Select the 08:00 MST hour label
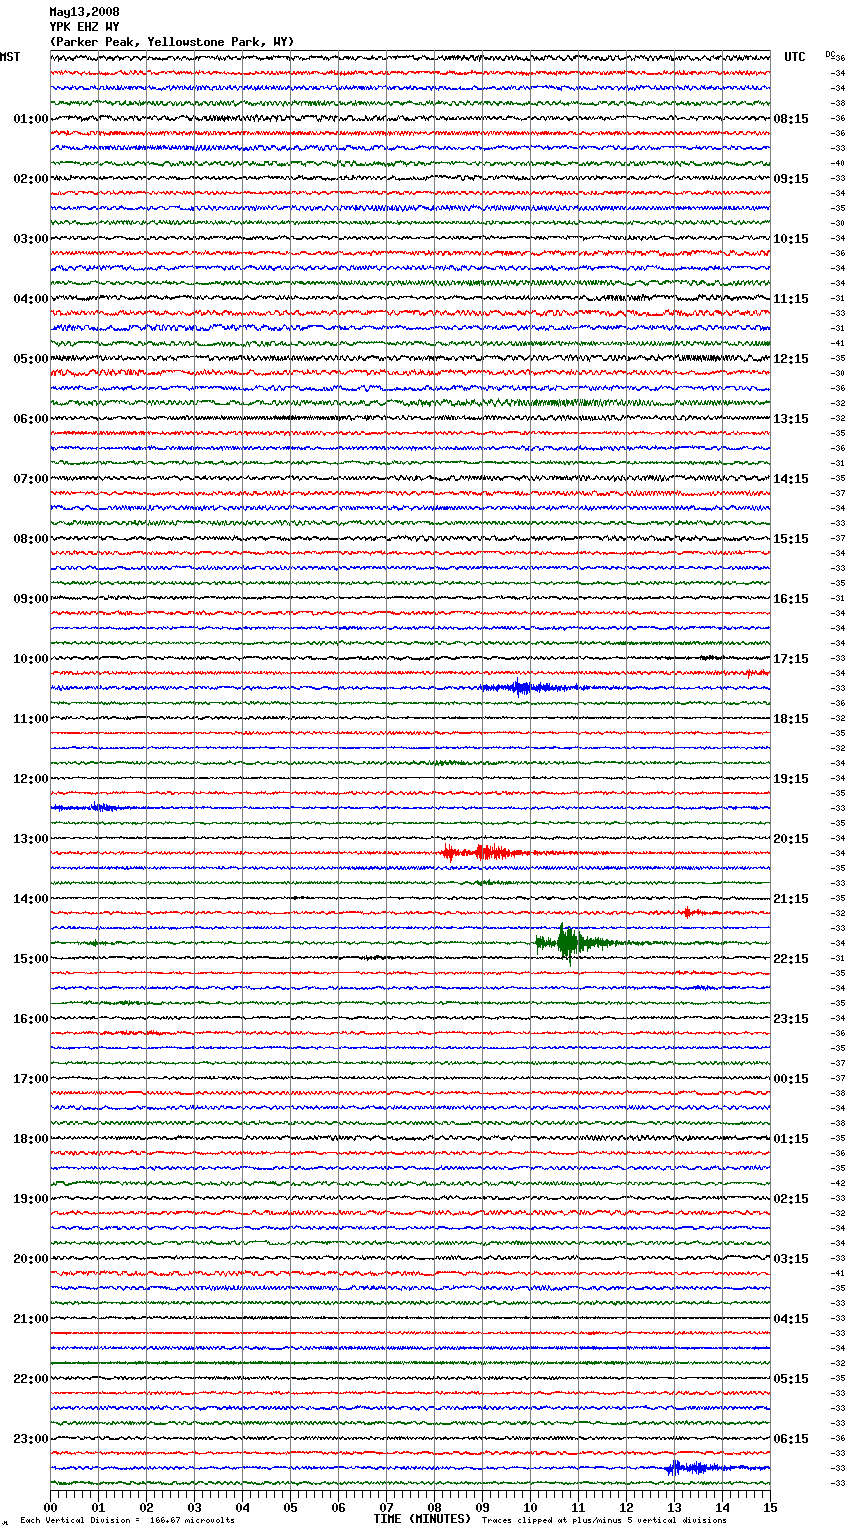 pyautogui.click(x=31, y=539)
